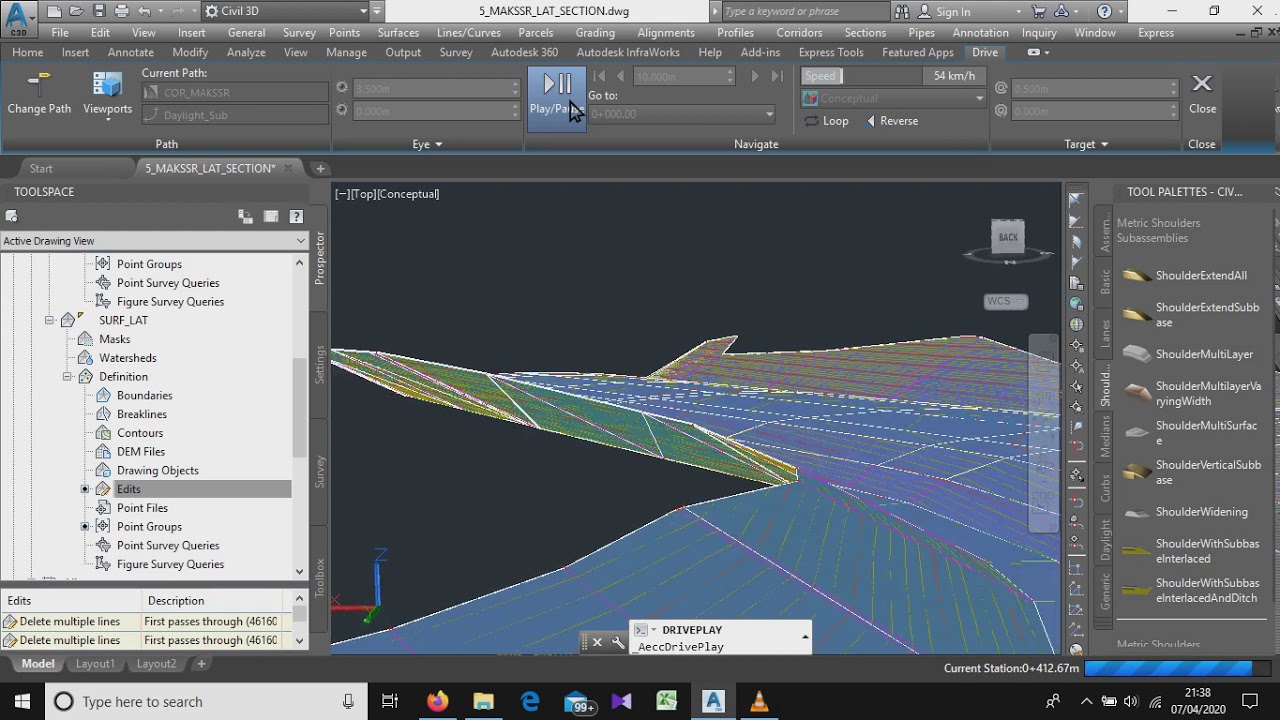Select the Watersheds tree item
Image resolution: width=1280 pixels, height=720 pixels.
coord(128,358)
